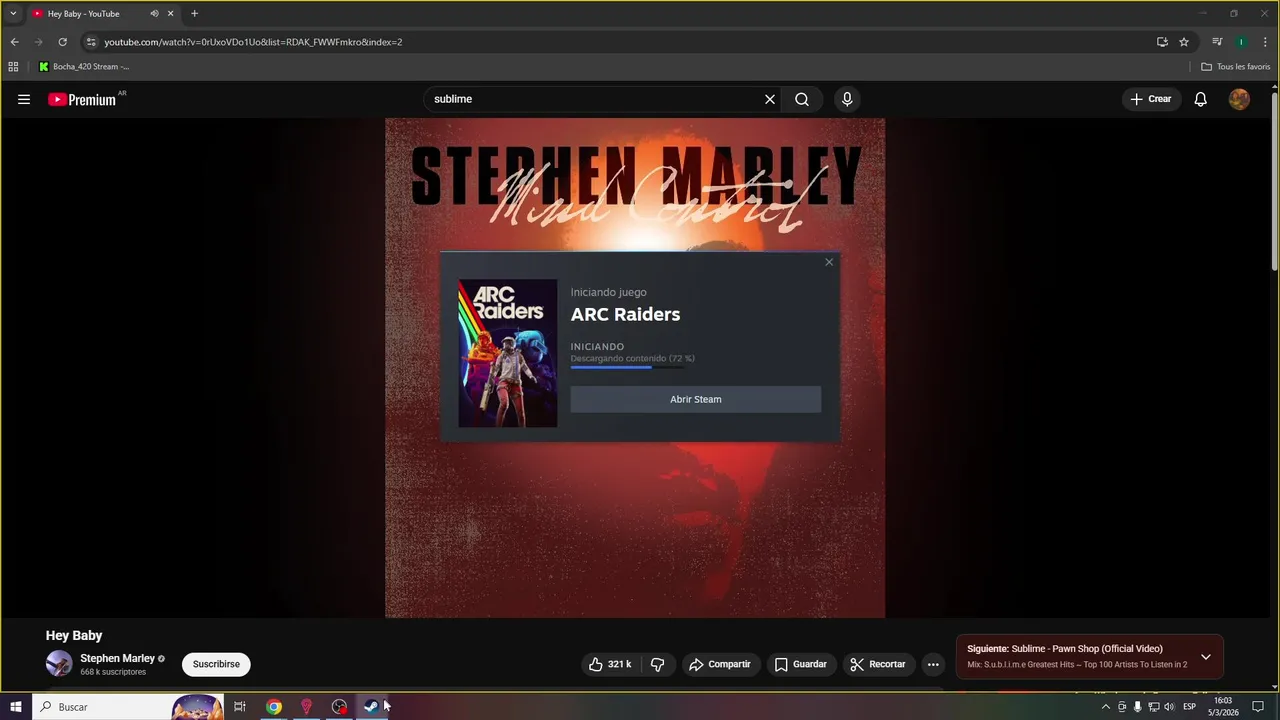Open the Tous les favoris folder
The width and height of the screenshot is (1280, 720).
[x=1236, y=67]
